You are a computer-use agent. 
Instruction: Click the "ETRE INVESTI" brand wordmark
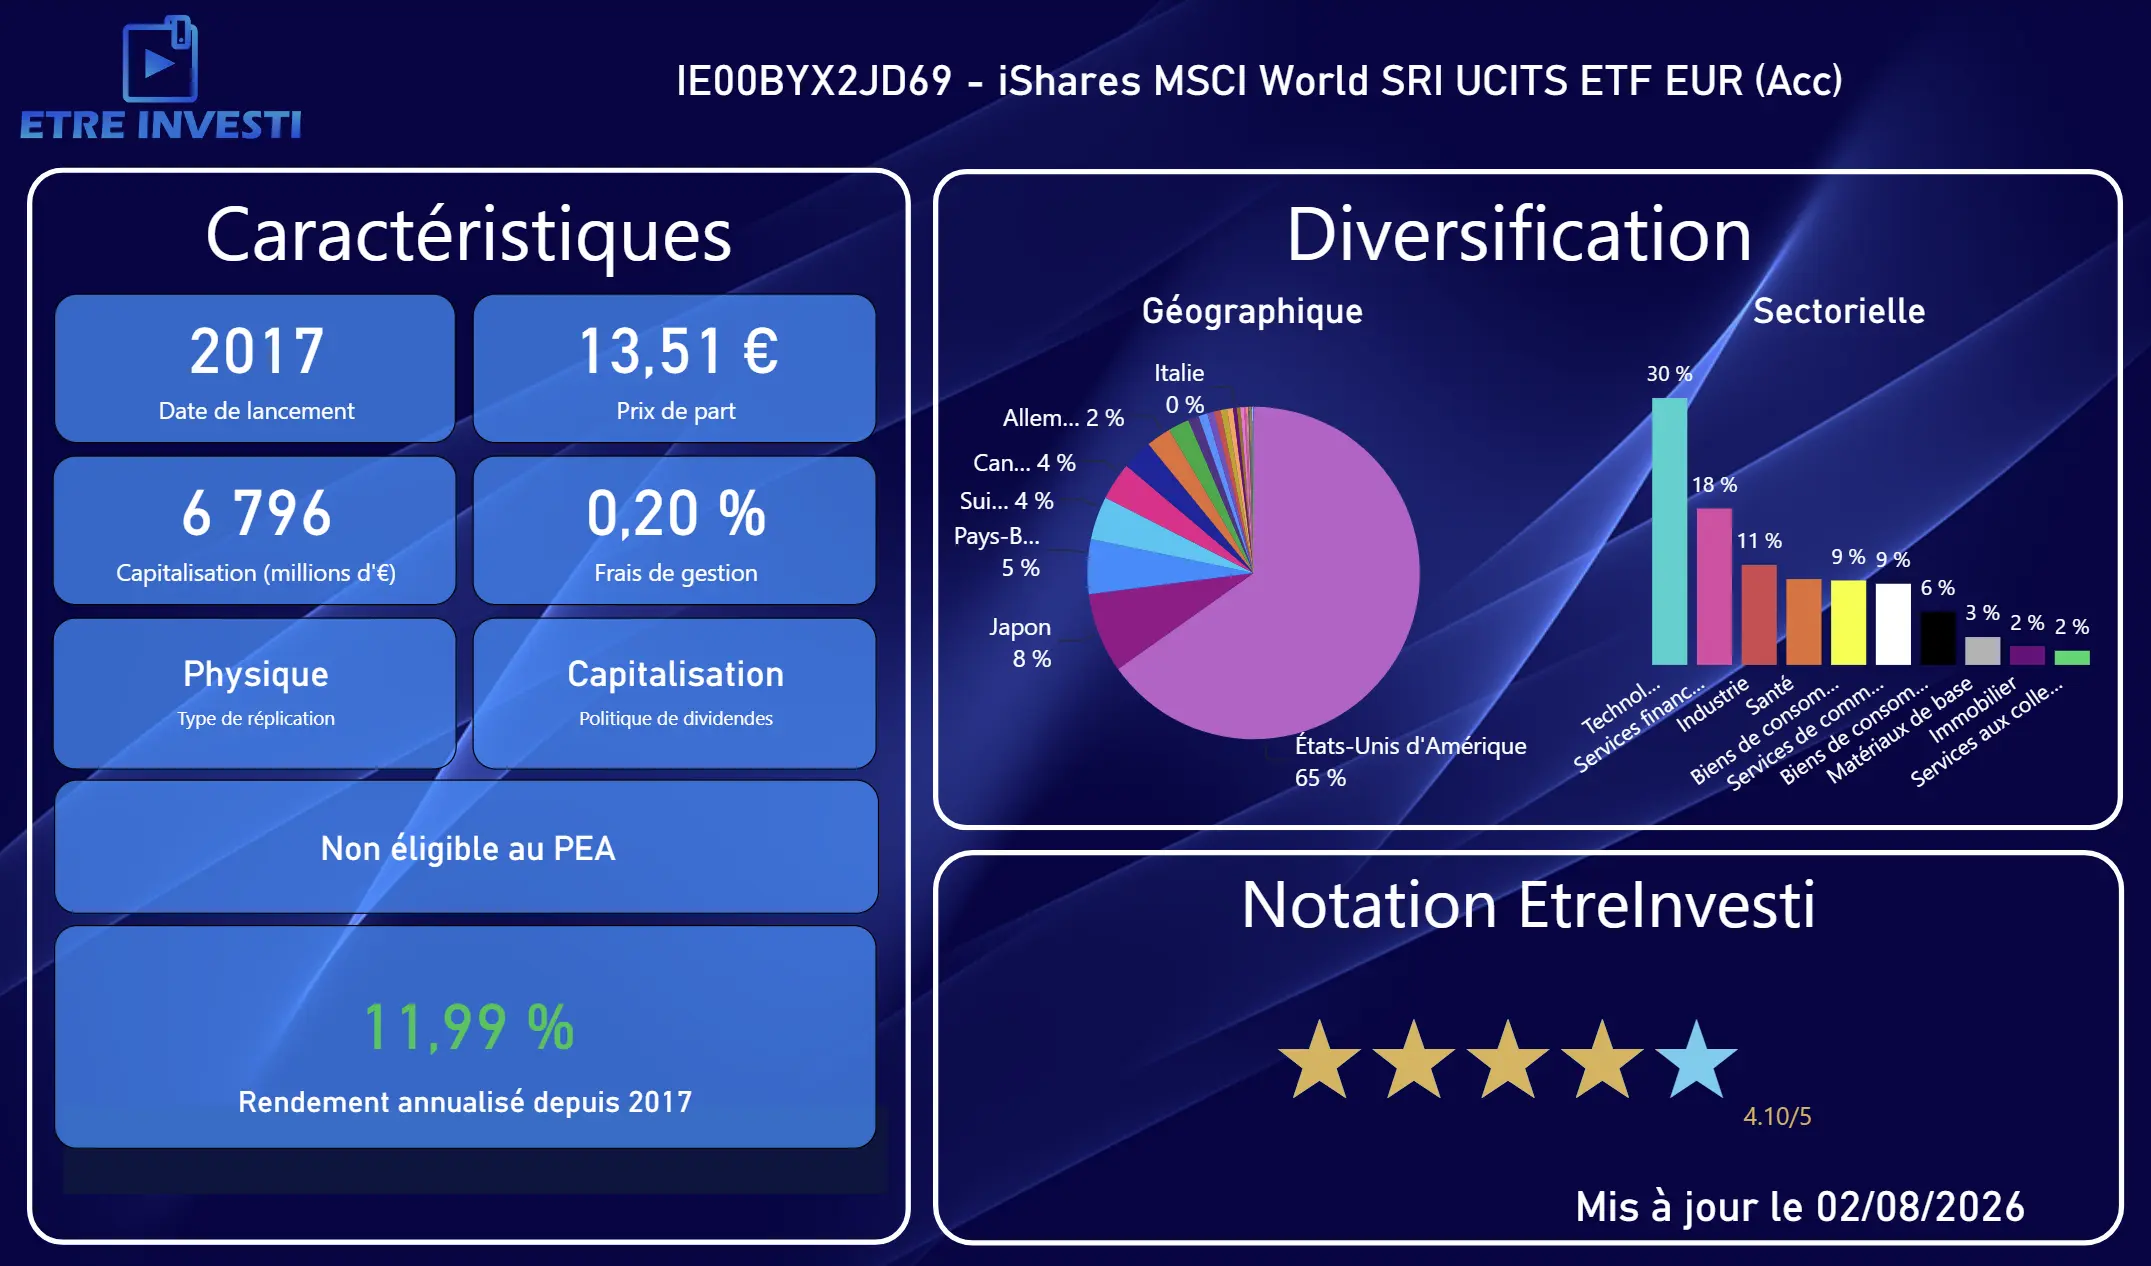click(x=160, y=125)
